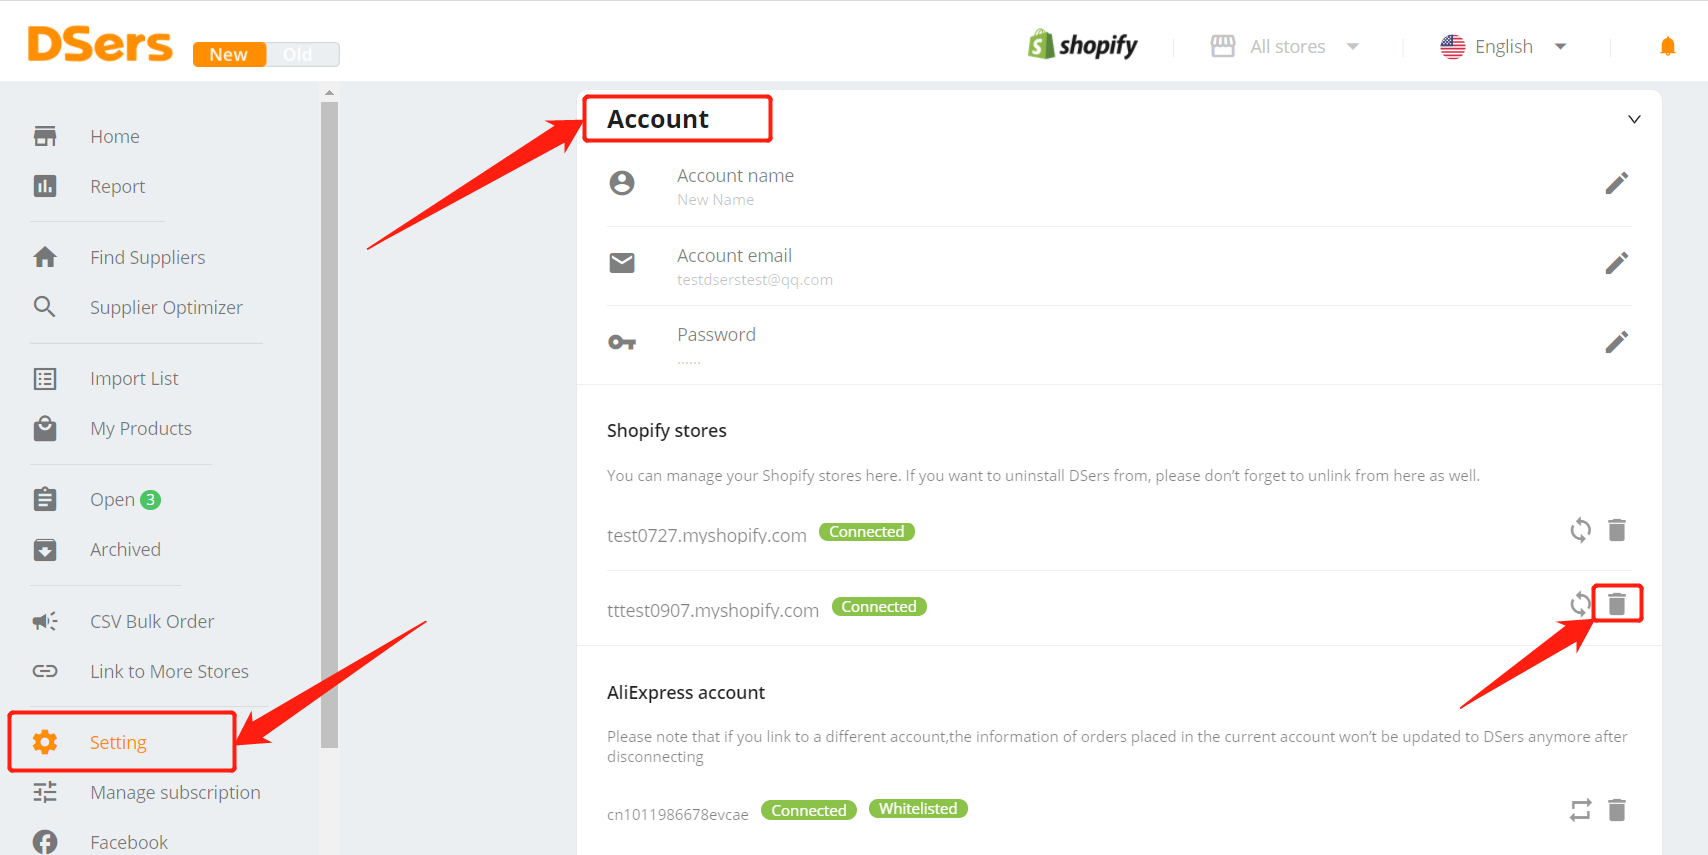Switch AliExpress account using swap icon
This screenshot has height=855, width=1708.
1580,810
